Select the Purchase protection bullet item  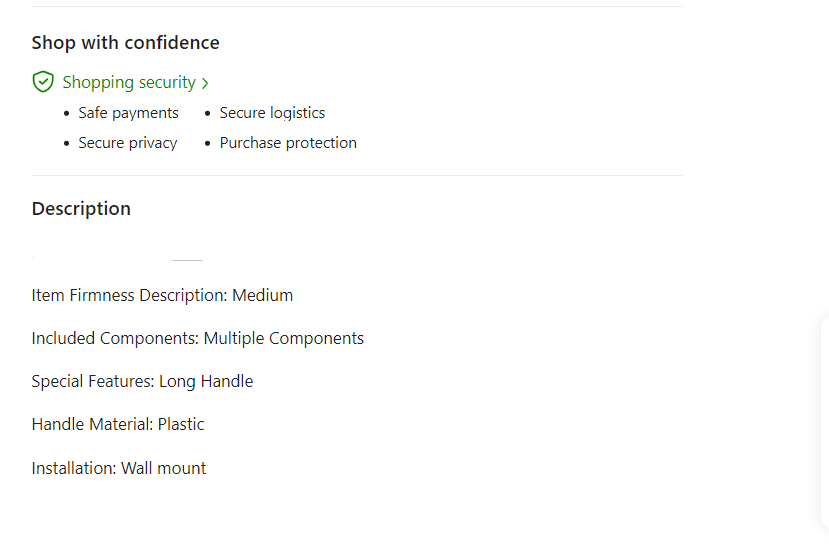(x=288, y=143)
